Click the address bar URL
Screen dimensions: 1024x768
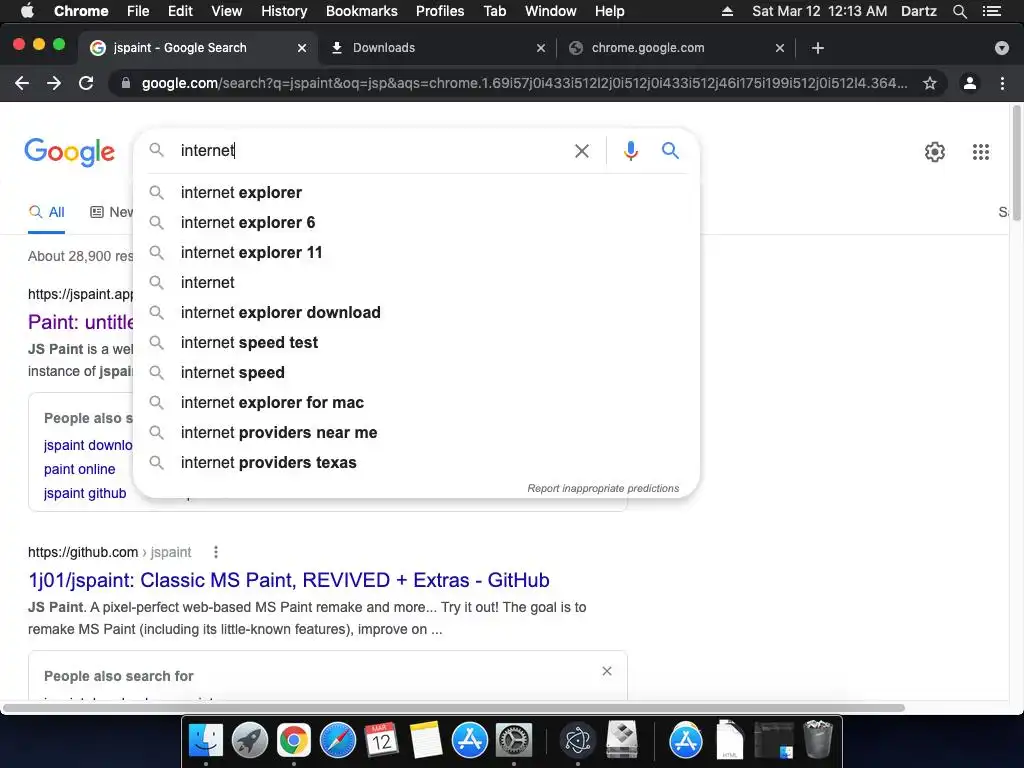pyautogui.click(x=524, y=83)
